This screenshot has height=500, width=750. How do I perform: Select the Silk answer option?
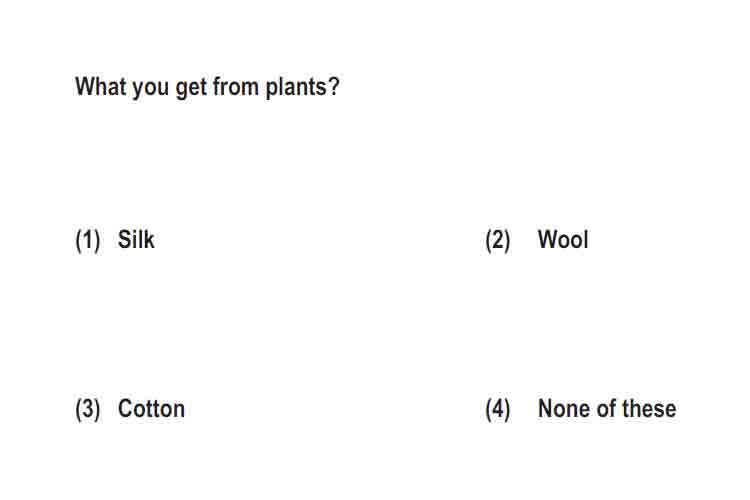click(x=136, y=239)
